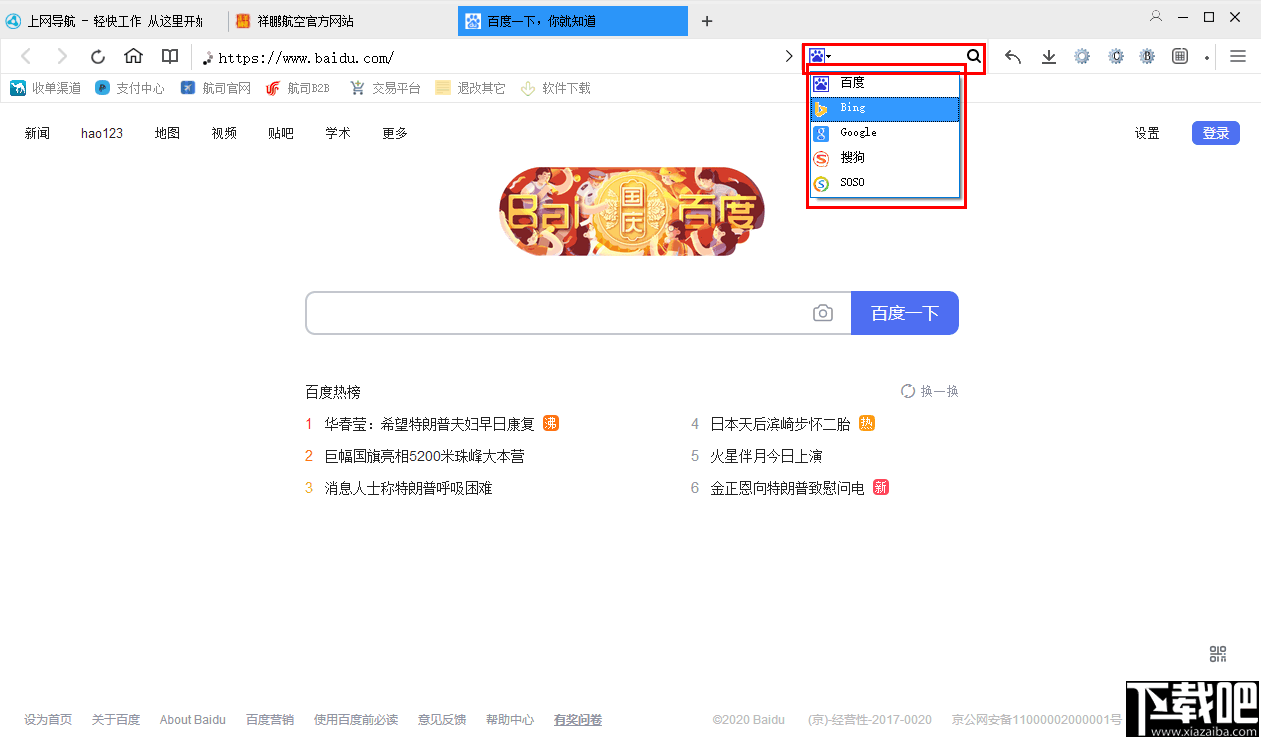Image resolution: width=1261 pixels, height=737 pixels.
Task: Open headline 金正恩向特朗普致慰问电
Action: click(x=787, y=488)
